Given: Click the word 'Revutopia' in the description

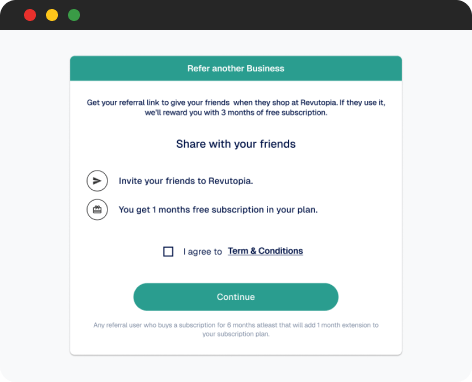Looking at the screenshot, I should pyautogui.click(x=318, y=103).
